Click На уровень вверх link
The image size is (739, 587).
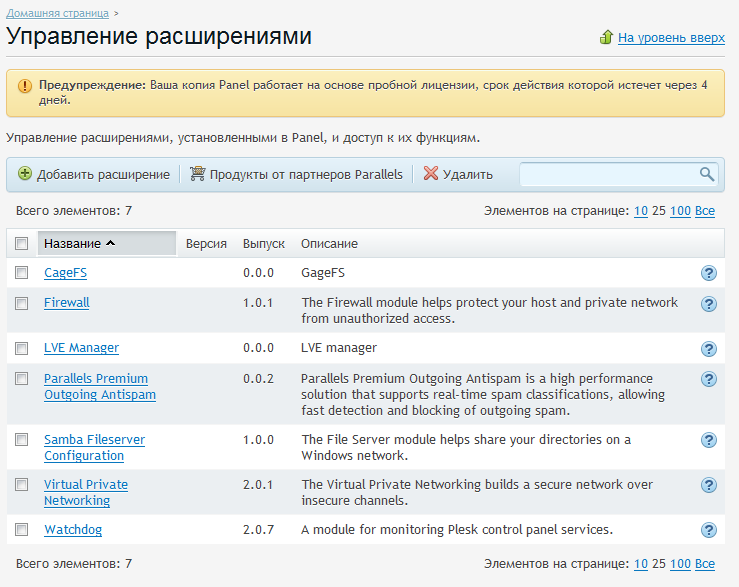point(671,38)
